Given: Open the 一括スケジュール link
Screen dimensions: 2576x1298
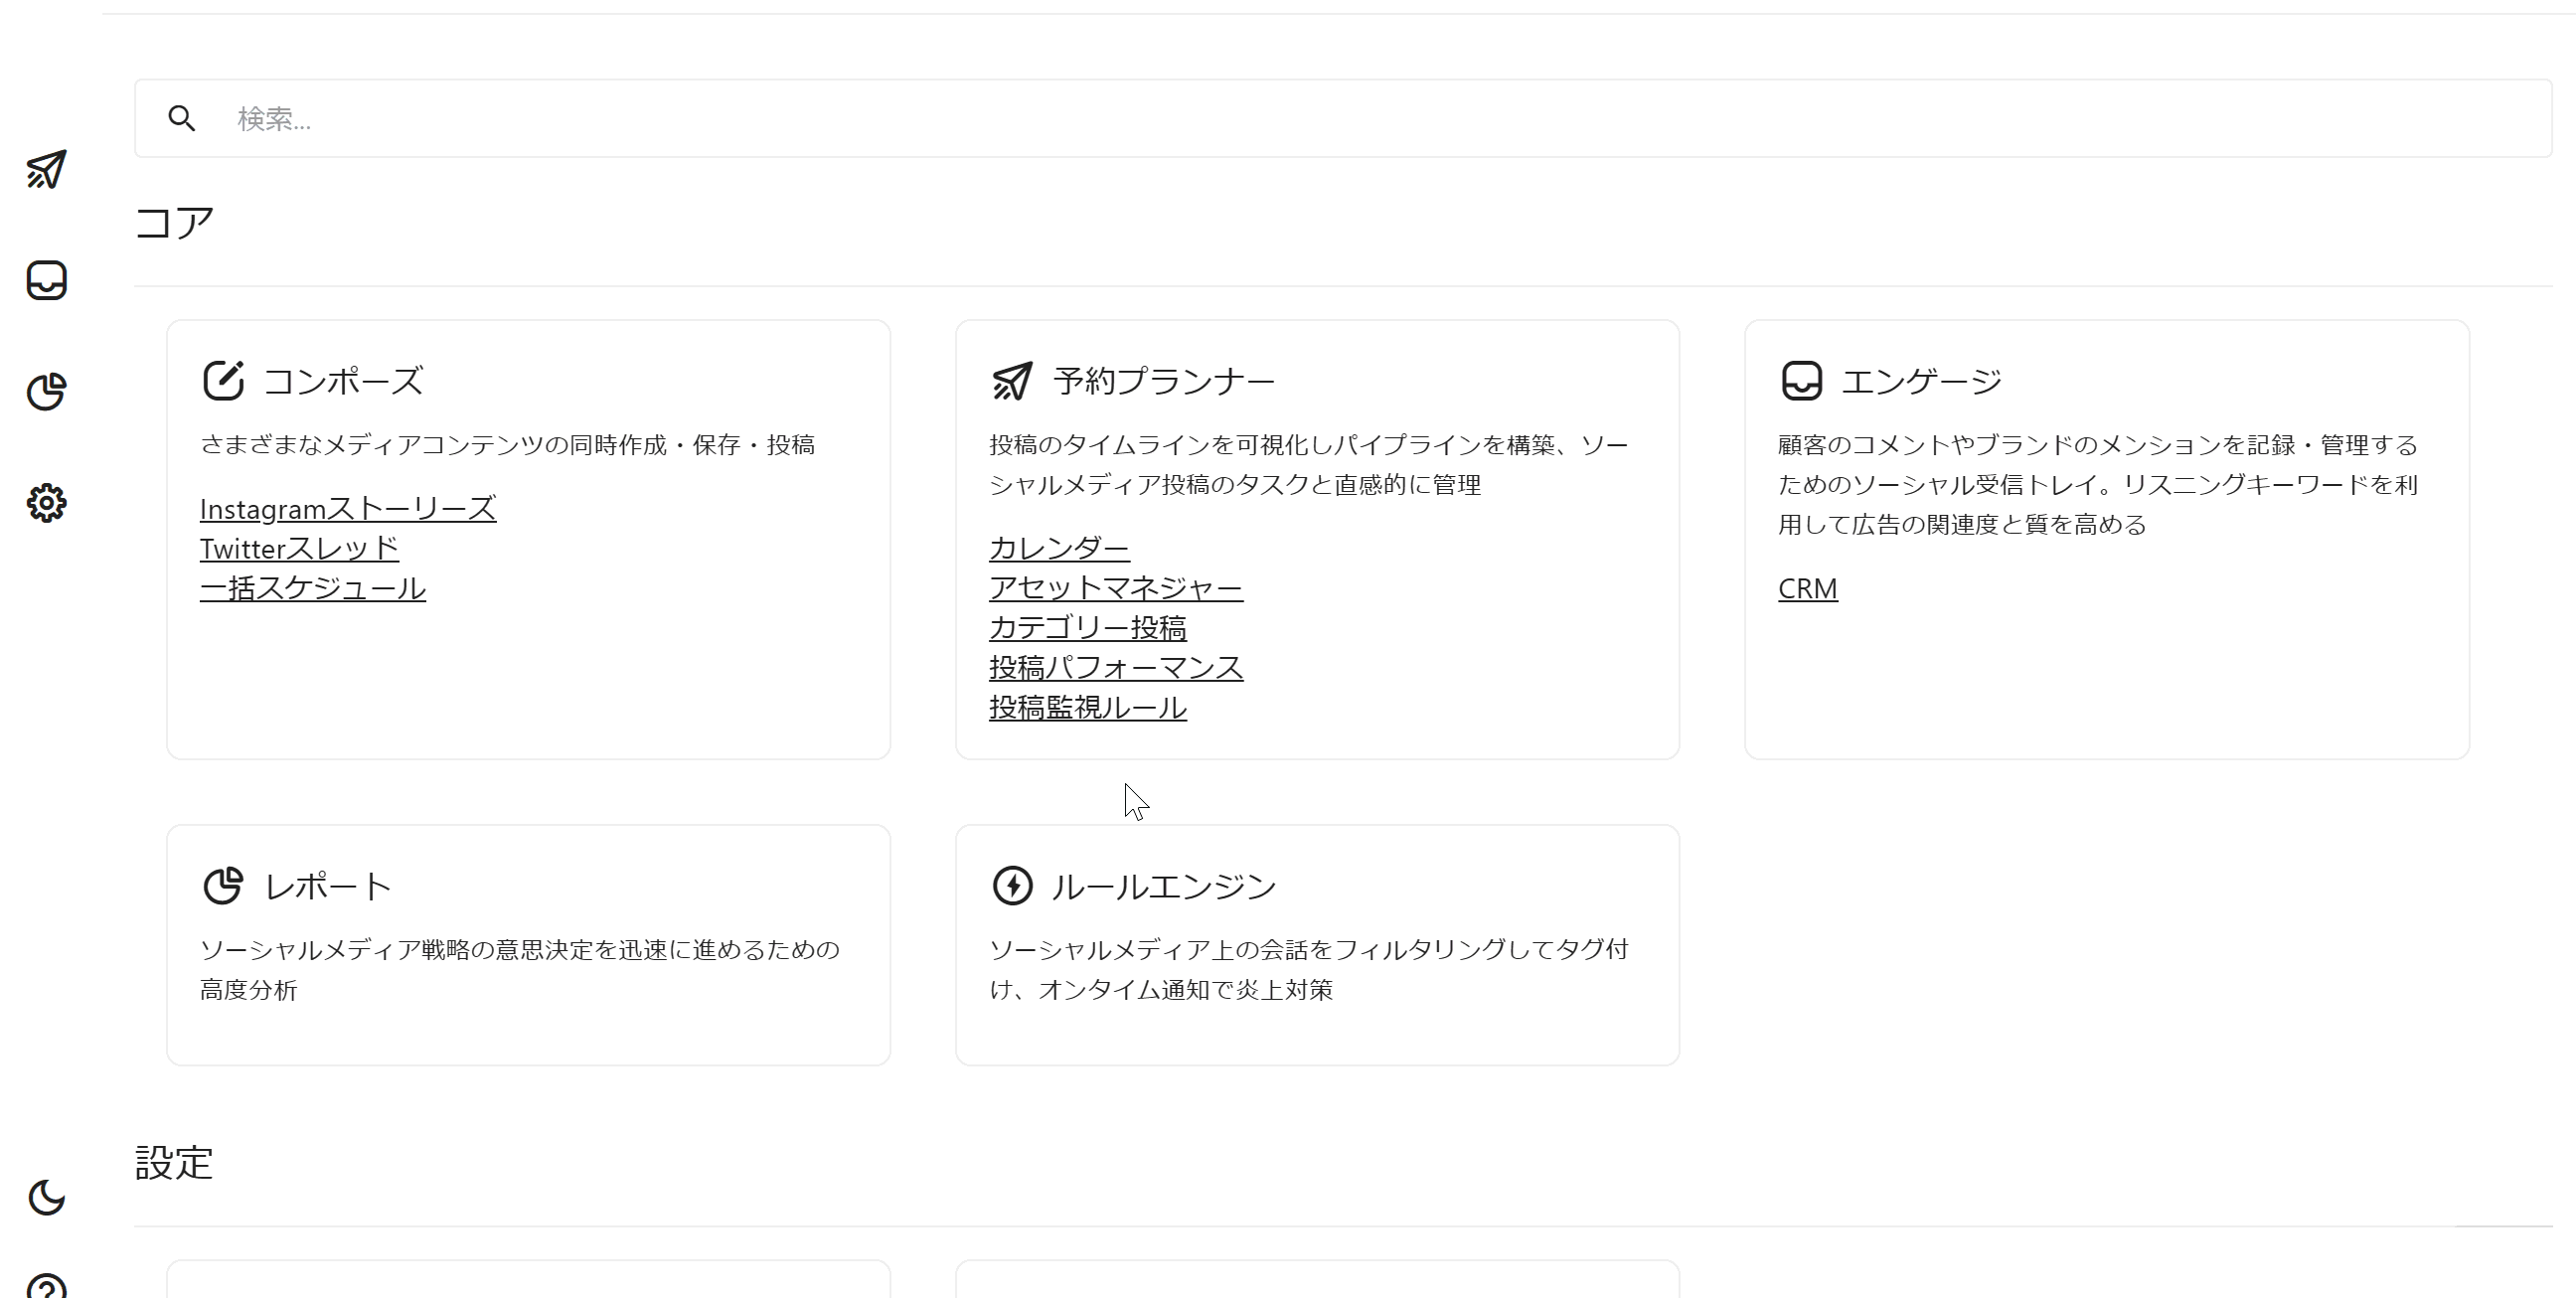Looking at the screenshot, I should pyautogui.click(x=313, y=589).
